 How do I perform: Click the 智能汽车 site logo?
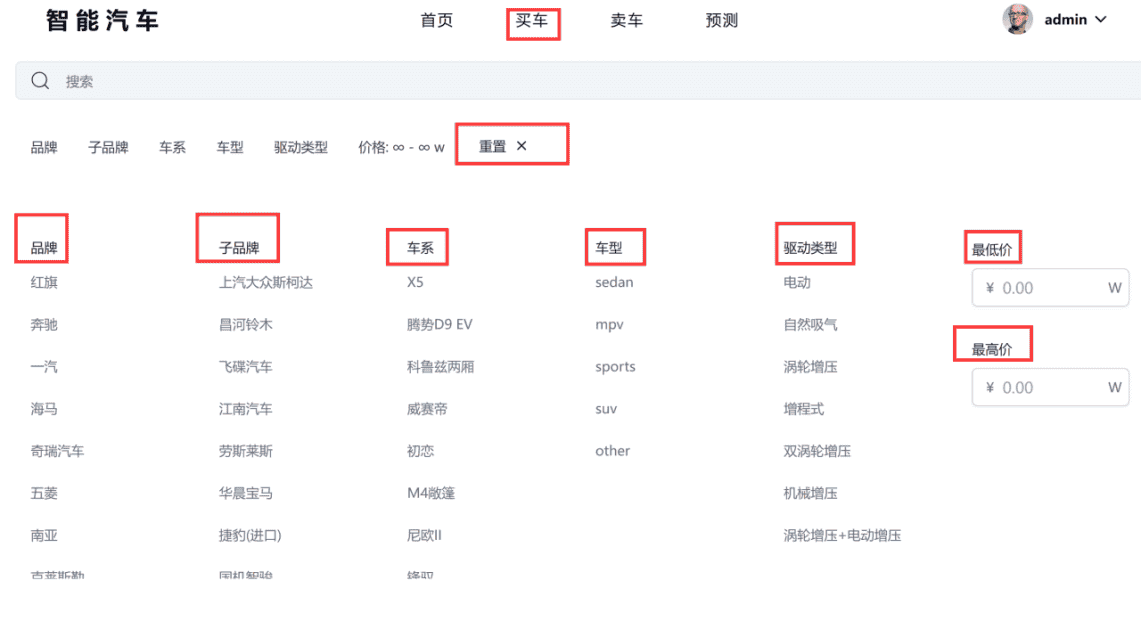click(102, 21)
